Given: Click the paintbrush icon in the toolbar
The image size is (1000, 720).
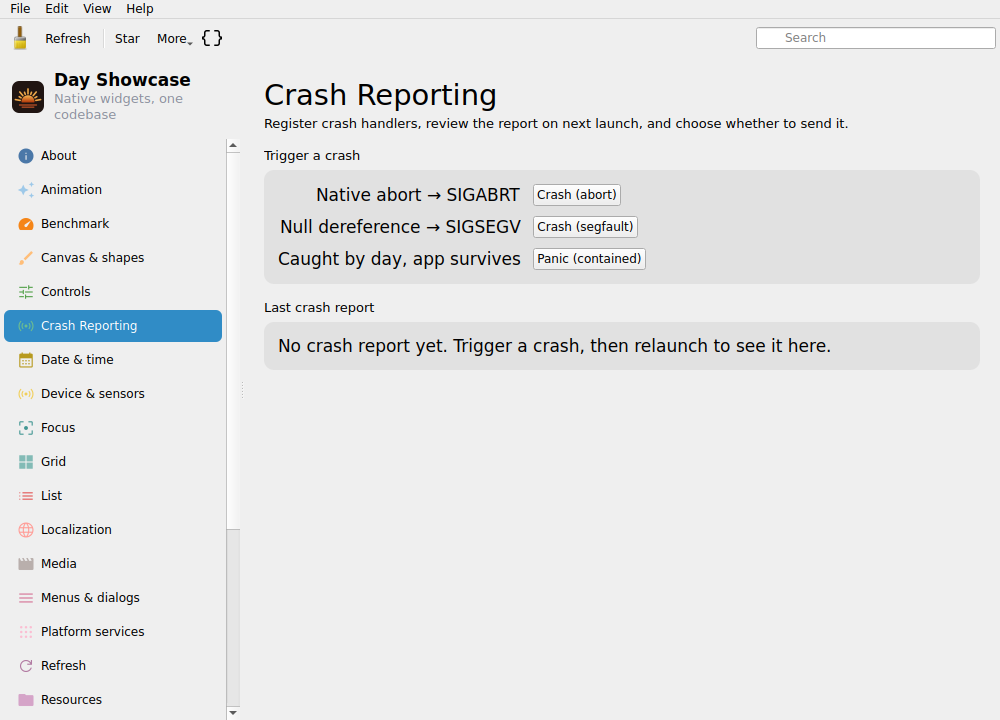Looking at the screenshot, I should (x=20, y=38).
